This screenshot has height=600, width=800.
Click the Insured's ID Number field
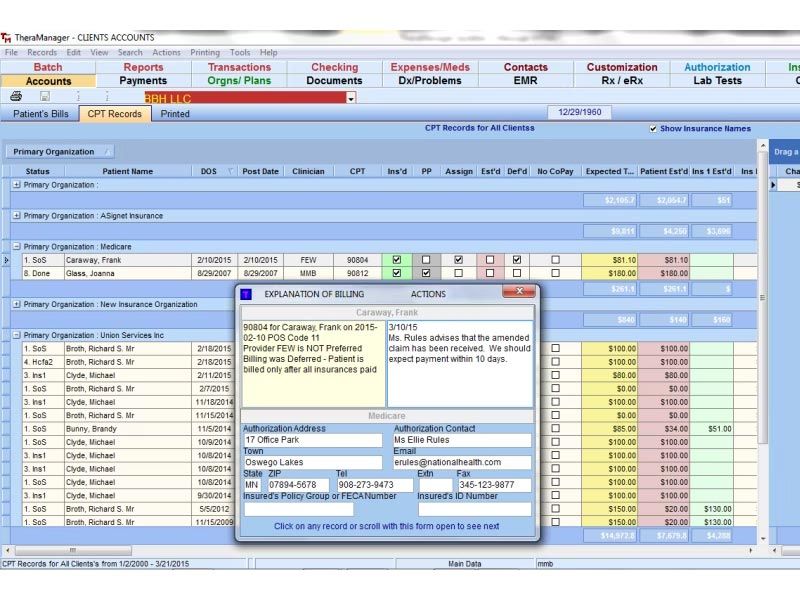click(x=474, y=509)
